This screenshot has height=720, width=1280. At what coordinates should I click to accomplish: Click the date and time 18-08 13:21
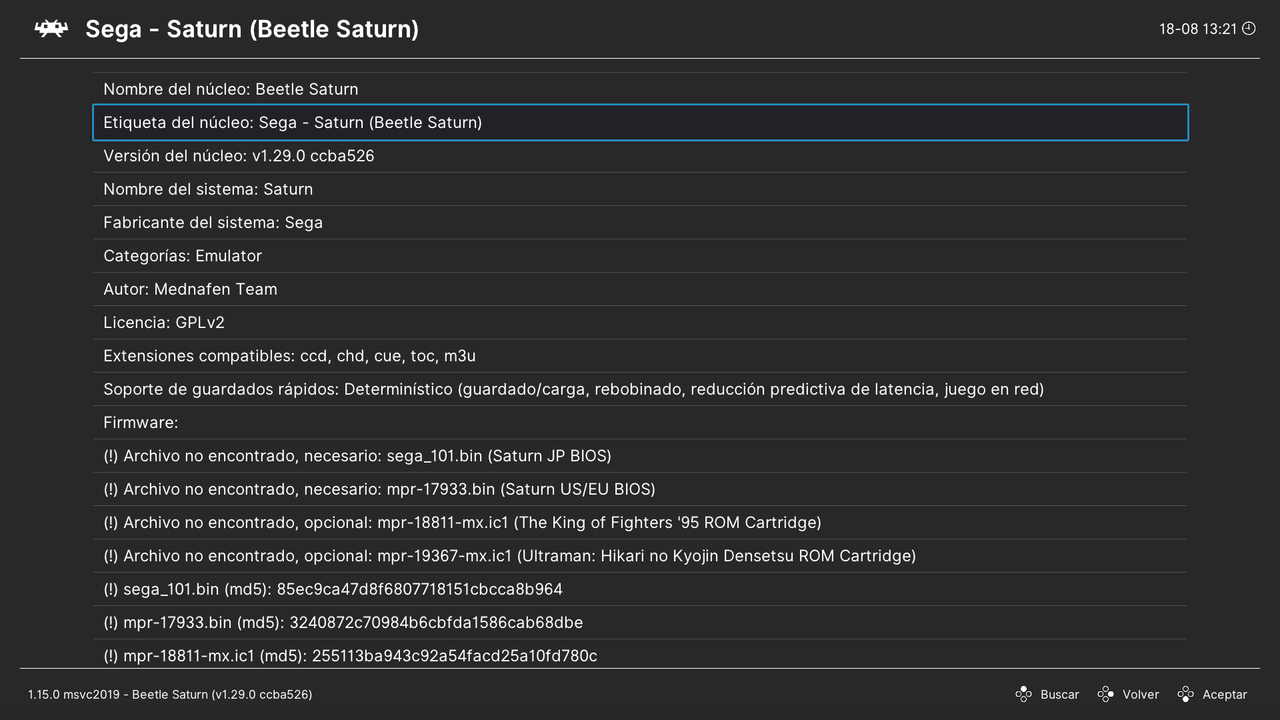1198,29
